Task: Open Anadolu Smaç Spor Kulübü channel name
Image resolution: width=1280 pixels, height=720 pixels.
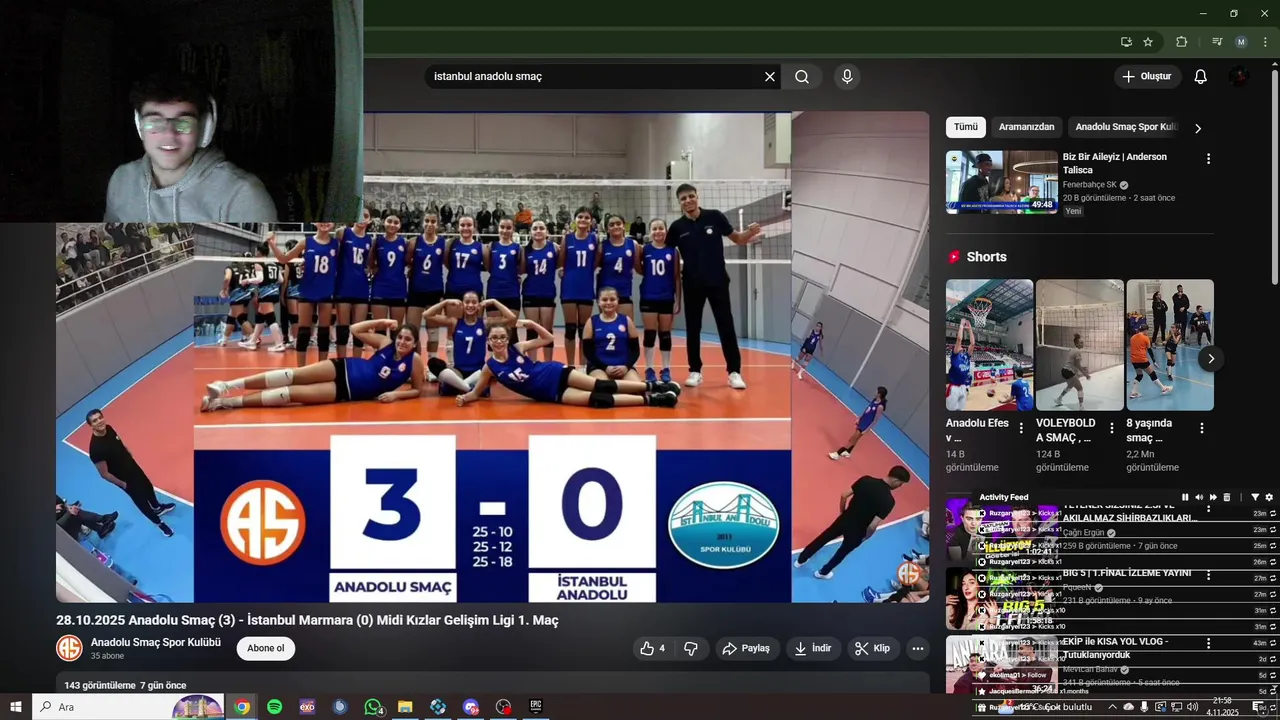Action: [x=156, y=642]
